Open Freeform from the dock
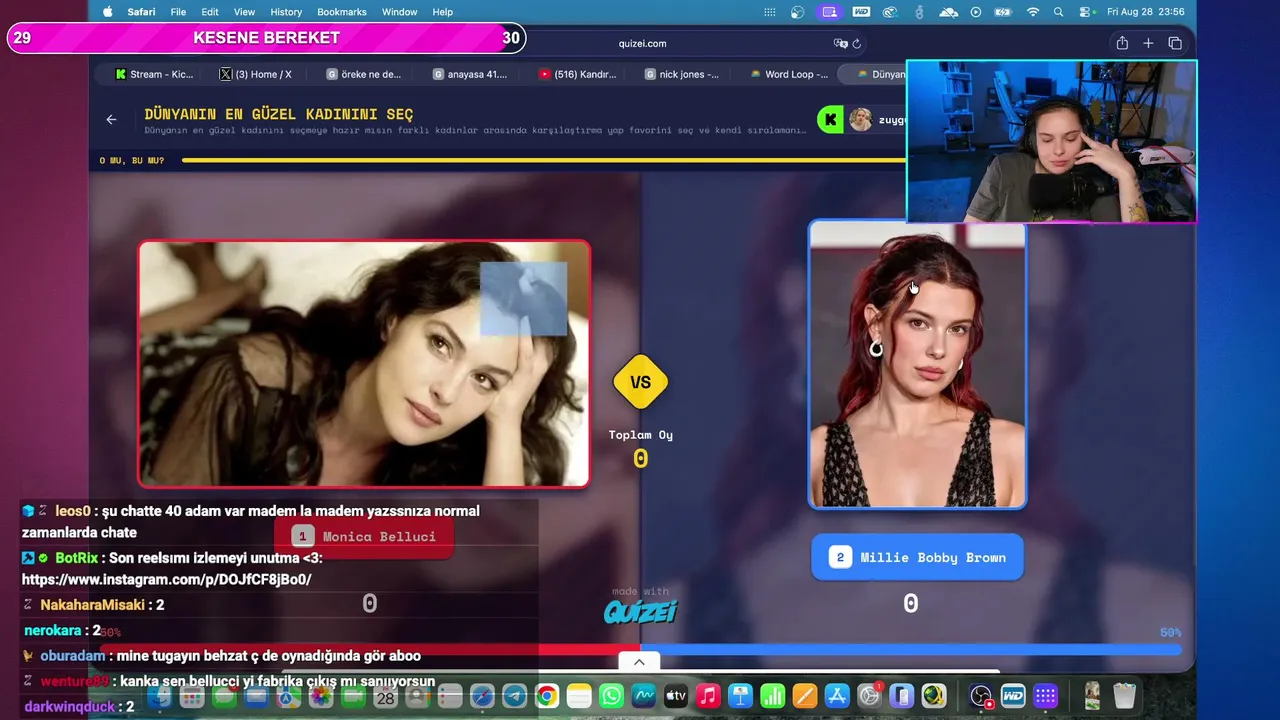Screen dimensions: 1280x720 pos(643,696)
